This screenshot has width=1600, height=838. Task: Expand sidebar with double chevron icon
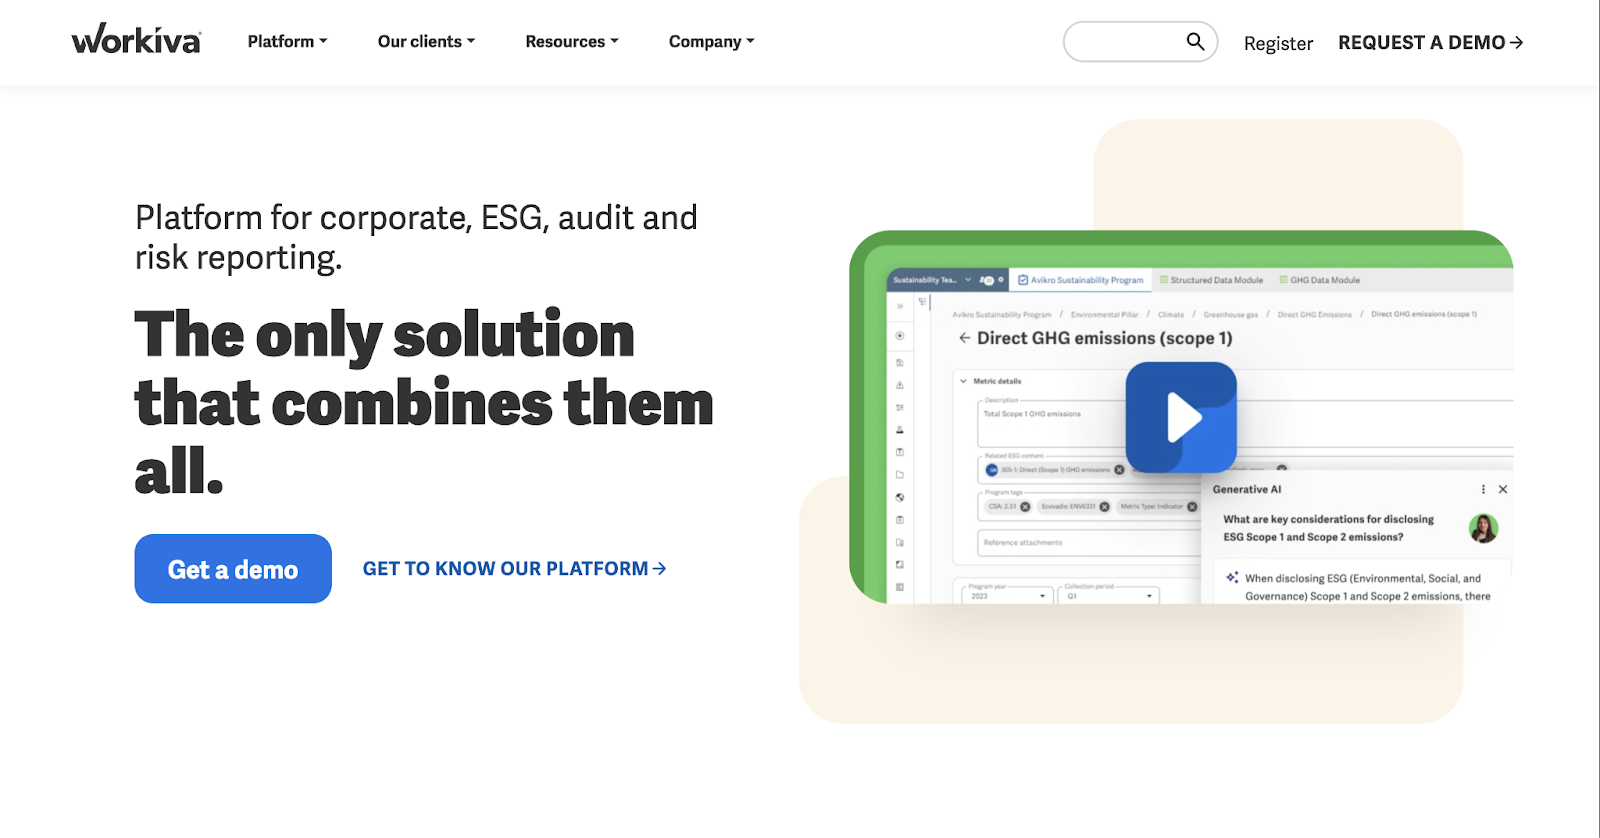coord(900,306)
